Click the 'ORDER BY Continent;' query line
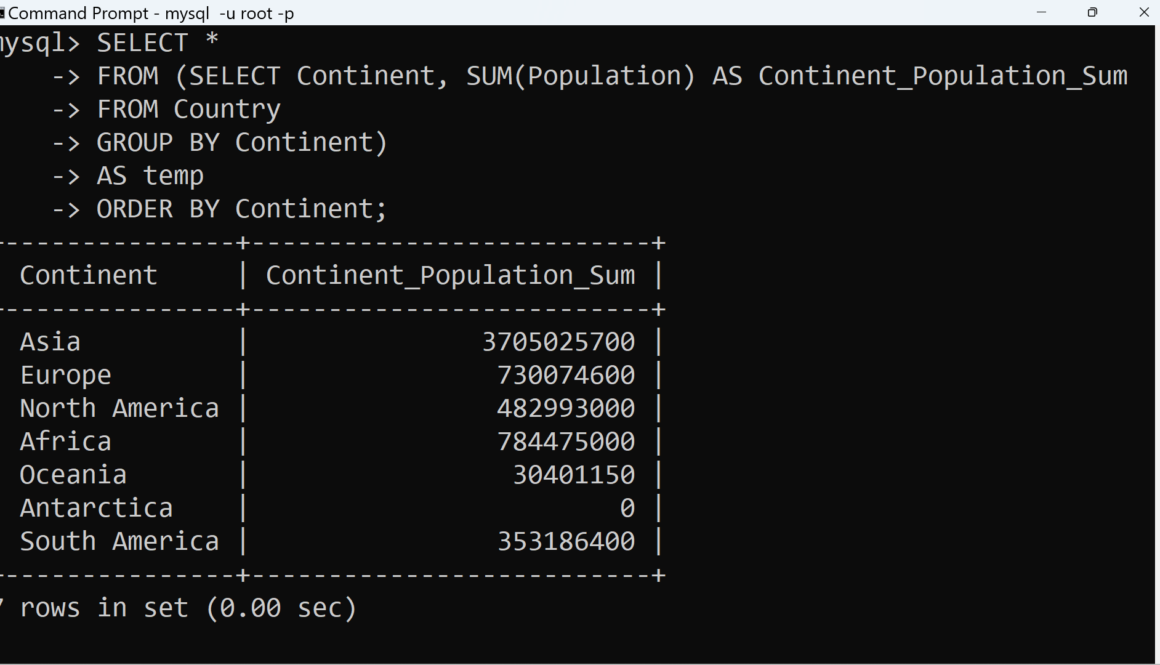The image size is (1160, 665). pos(241,209)
